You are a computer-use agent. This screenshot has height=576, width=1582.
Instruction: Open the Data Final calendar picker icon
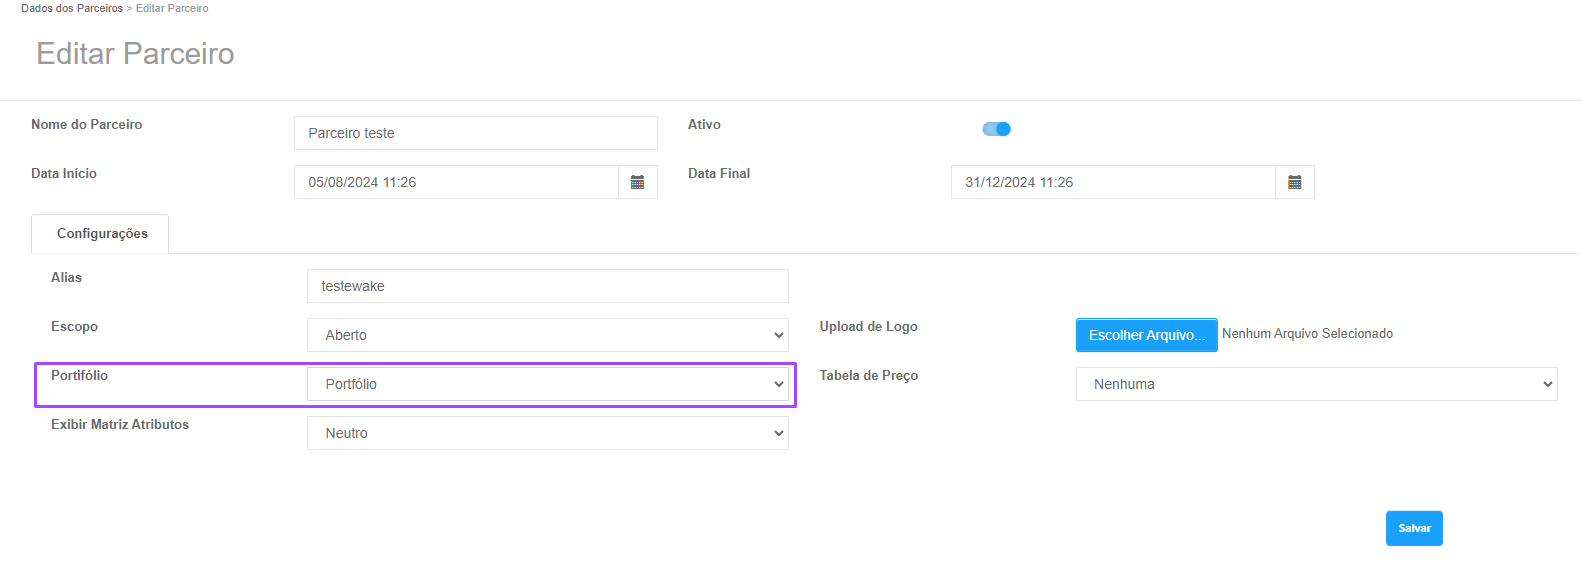[1295, 182]
